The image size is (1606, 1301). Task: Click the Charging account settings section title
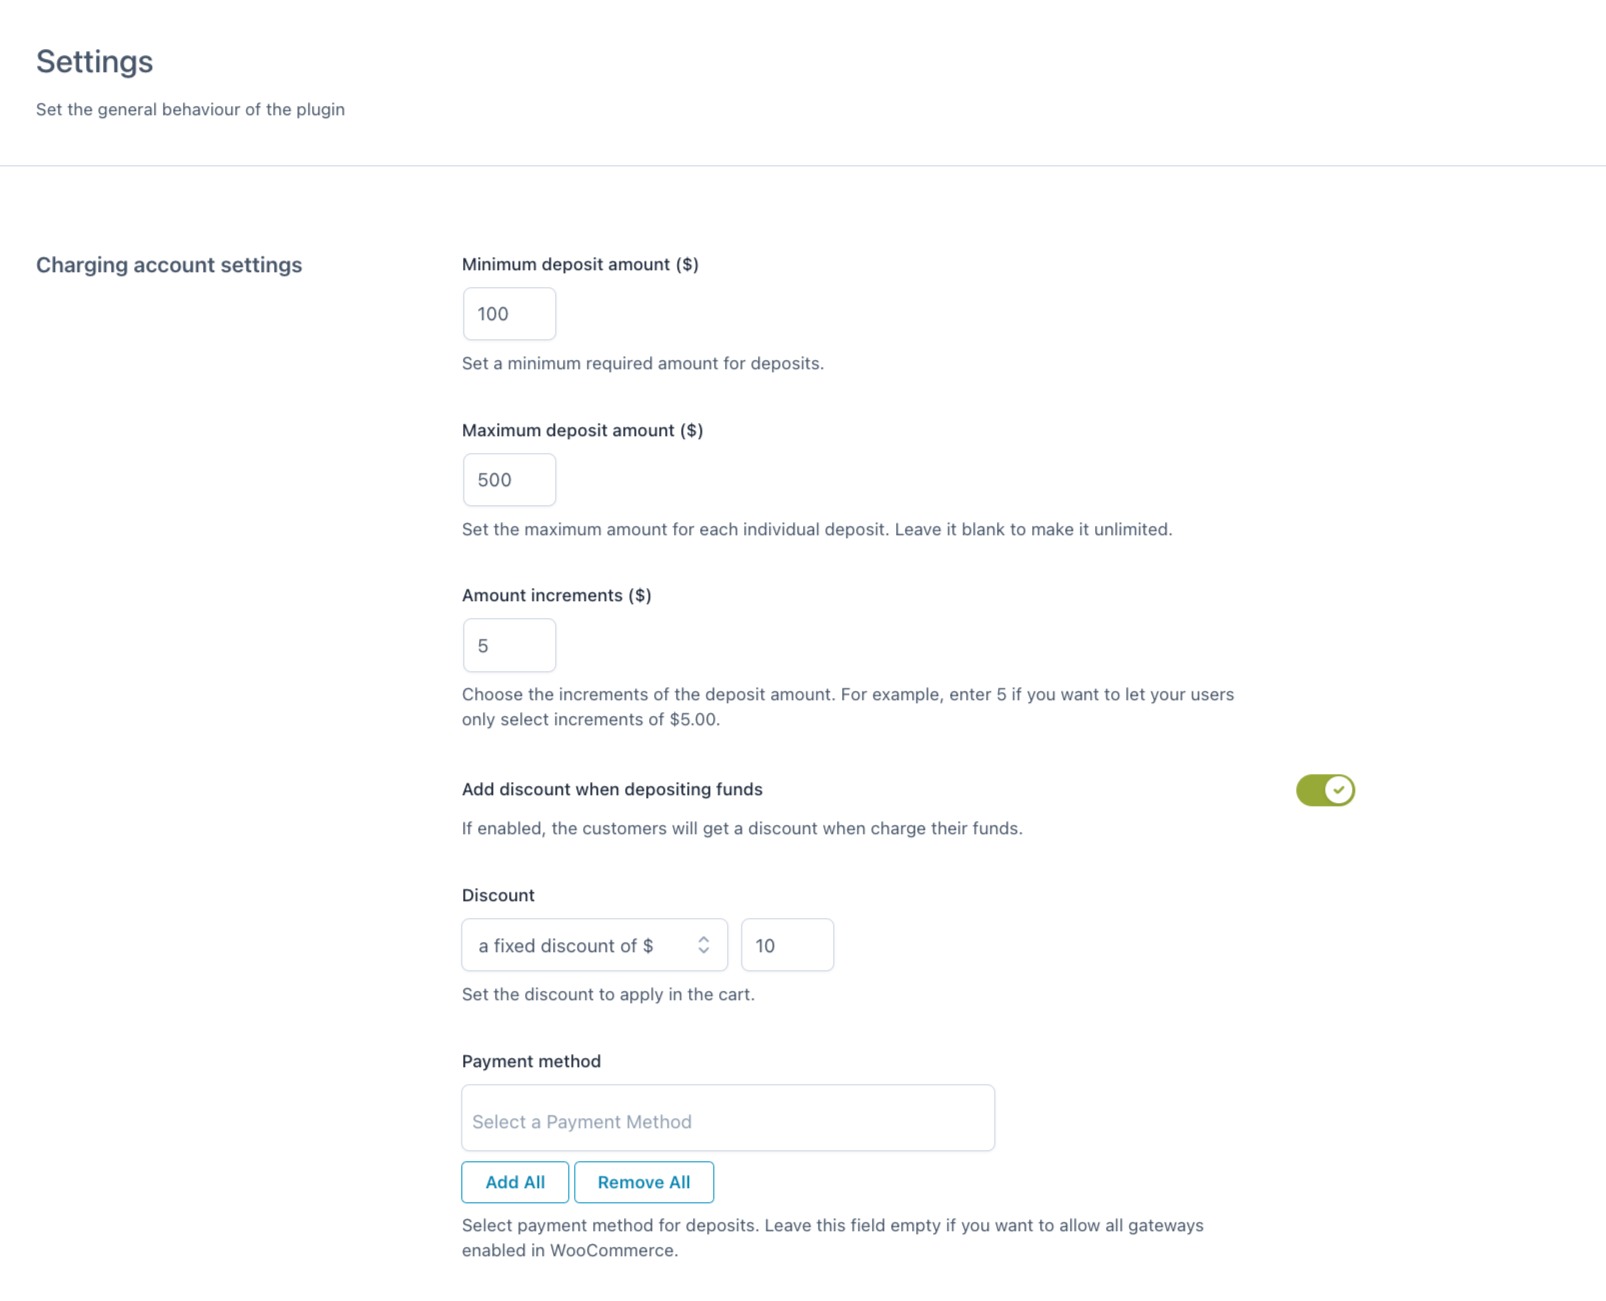[x=169, y=265]
